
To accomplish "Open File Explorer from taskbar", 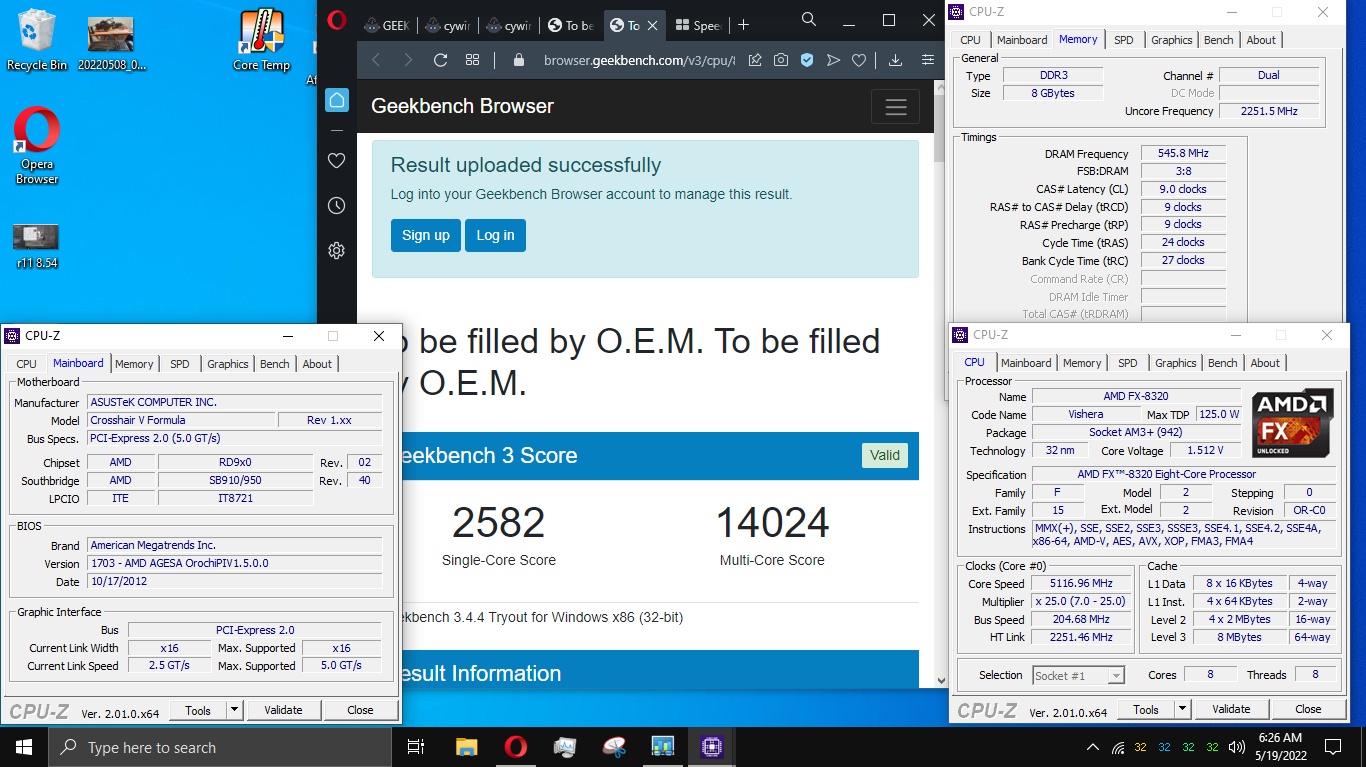I will pyautogui.click(x=467, y=747).
